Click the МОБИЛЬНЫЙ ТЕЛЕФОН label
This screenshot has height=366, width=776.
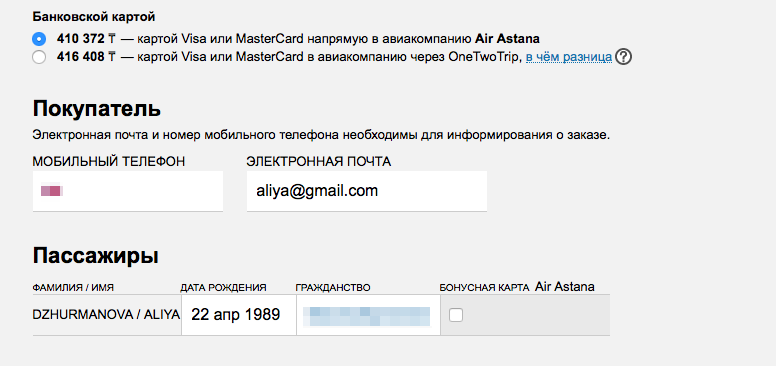[x=109, y=162]
